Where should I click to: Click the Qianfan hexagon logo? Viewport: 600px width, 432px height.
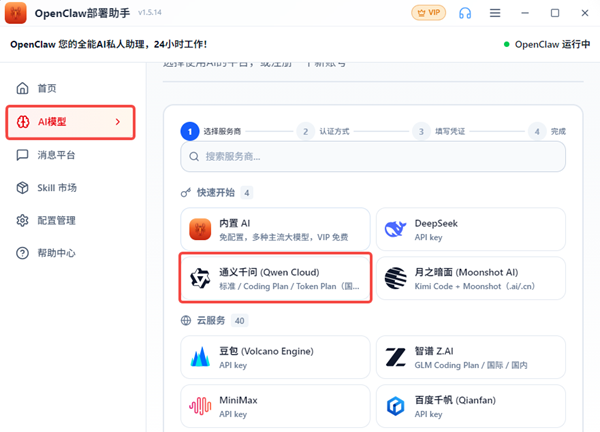[395, 406]
